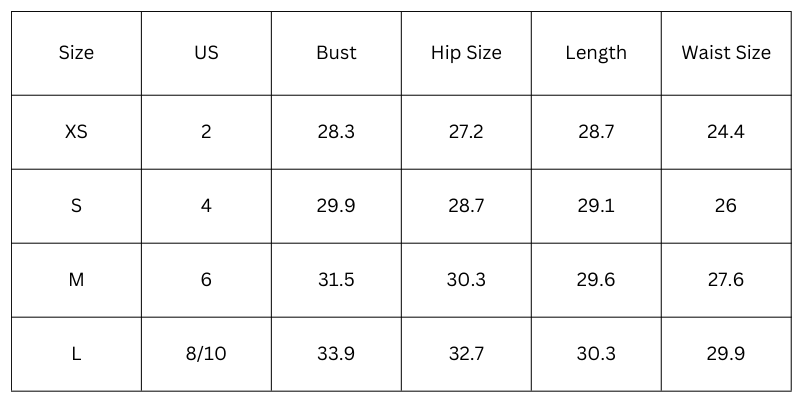The height and width of the screenshot is (400, 800).
Task: Select the Bust column header
Action: tap(336, 53)
